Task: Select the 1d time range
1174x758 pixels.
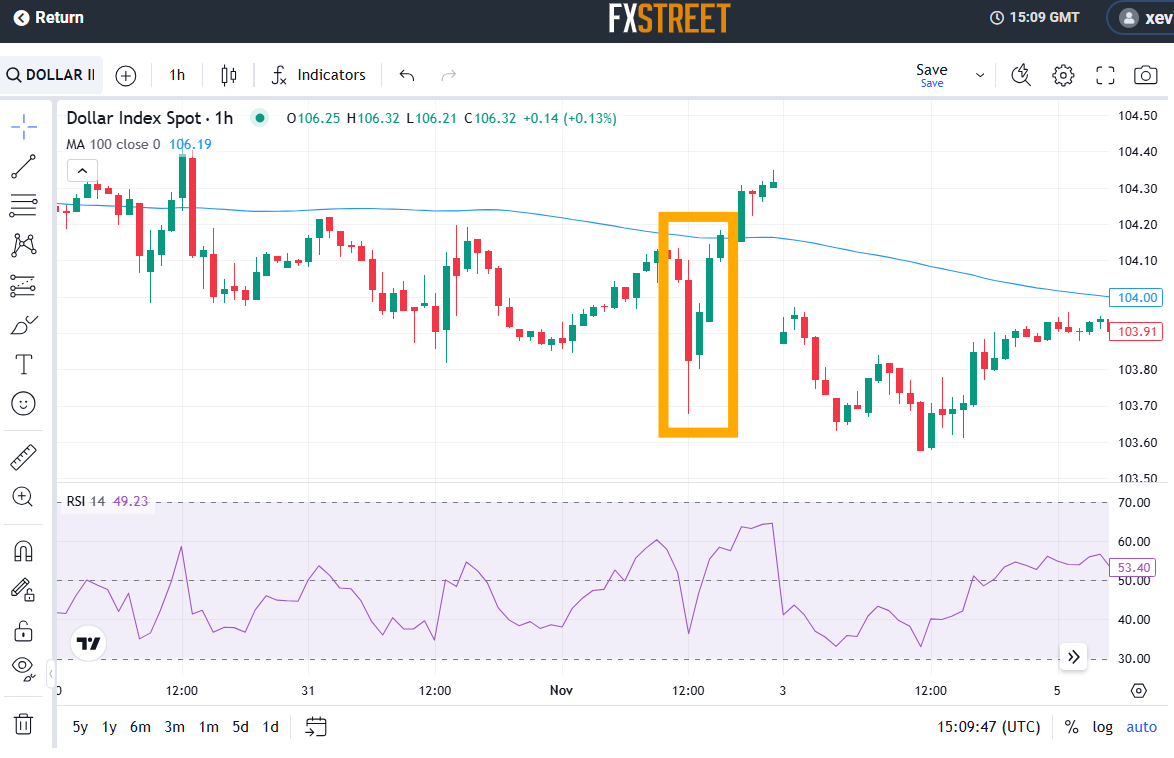Action: tap(270, 727)
